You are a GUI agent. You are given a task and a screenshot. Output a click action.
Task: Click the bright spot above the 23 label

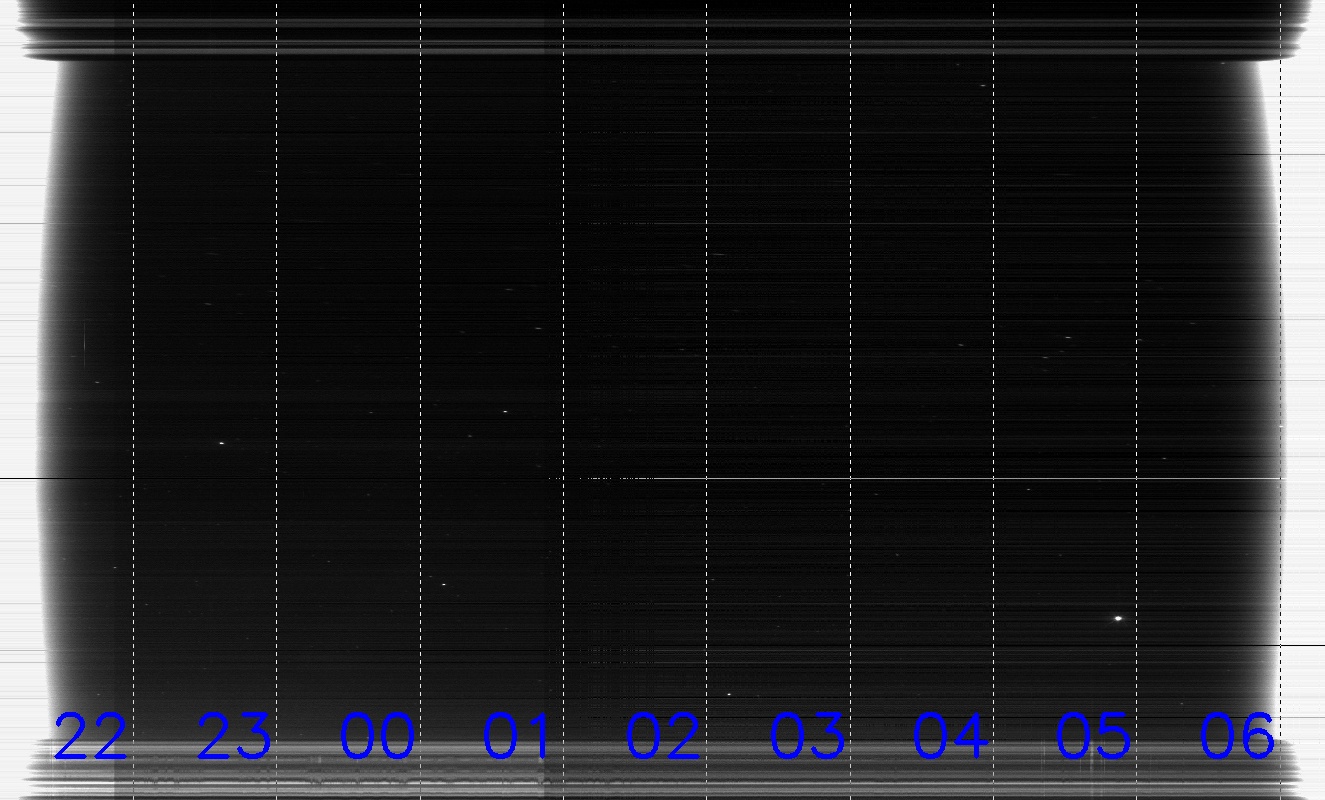(221, 443)
